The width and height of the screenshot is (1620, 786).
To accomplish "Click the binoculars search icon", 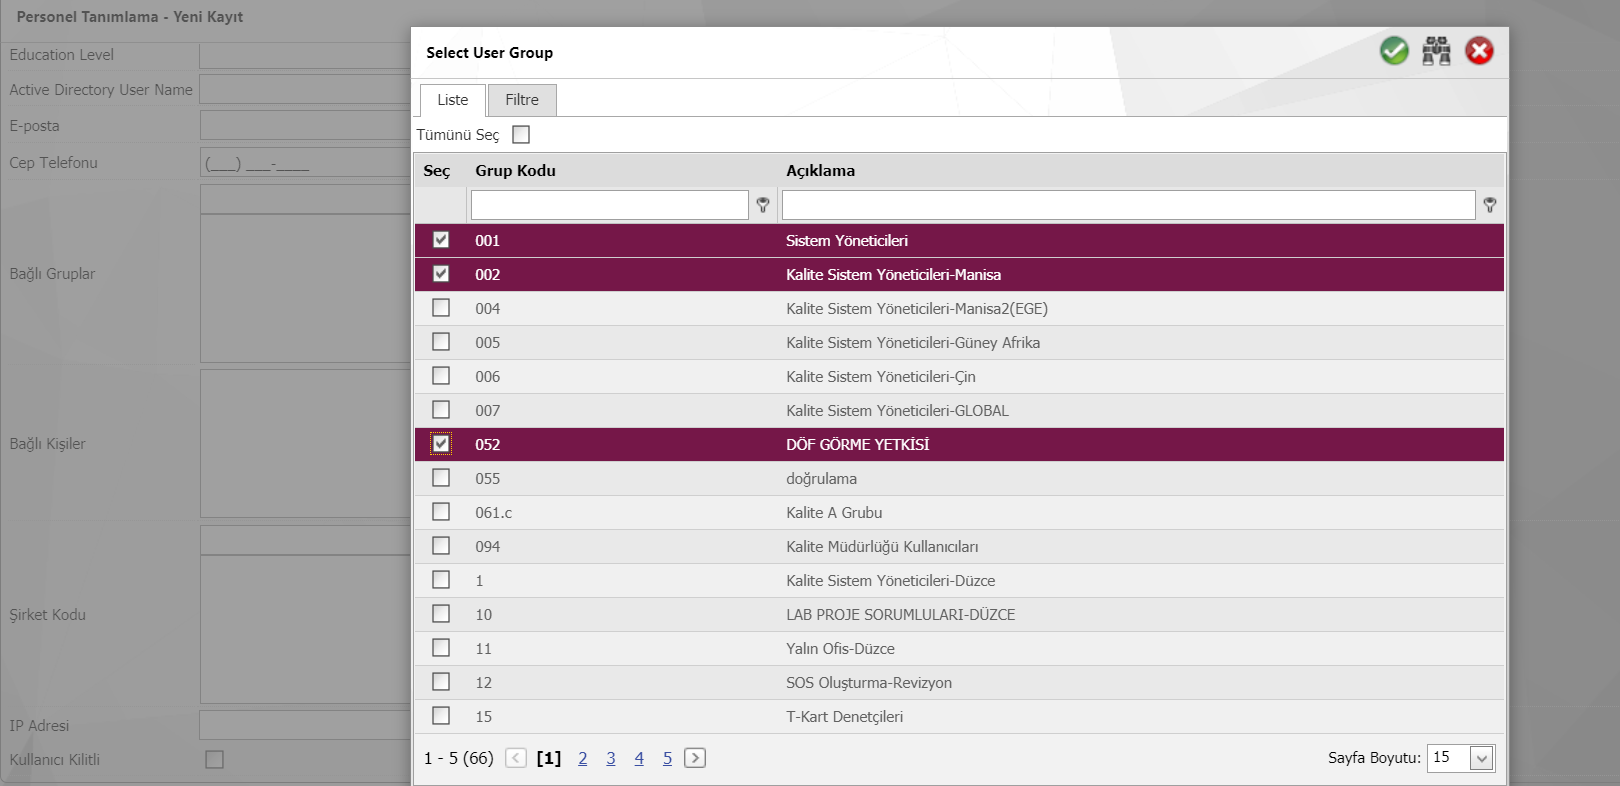I will [x=1437, y=51].
